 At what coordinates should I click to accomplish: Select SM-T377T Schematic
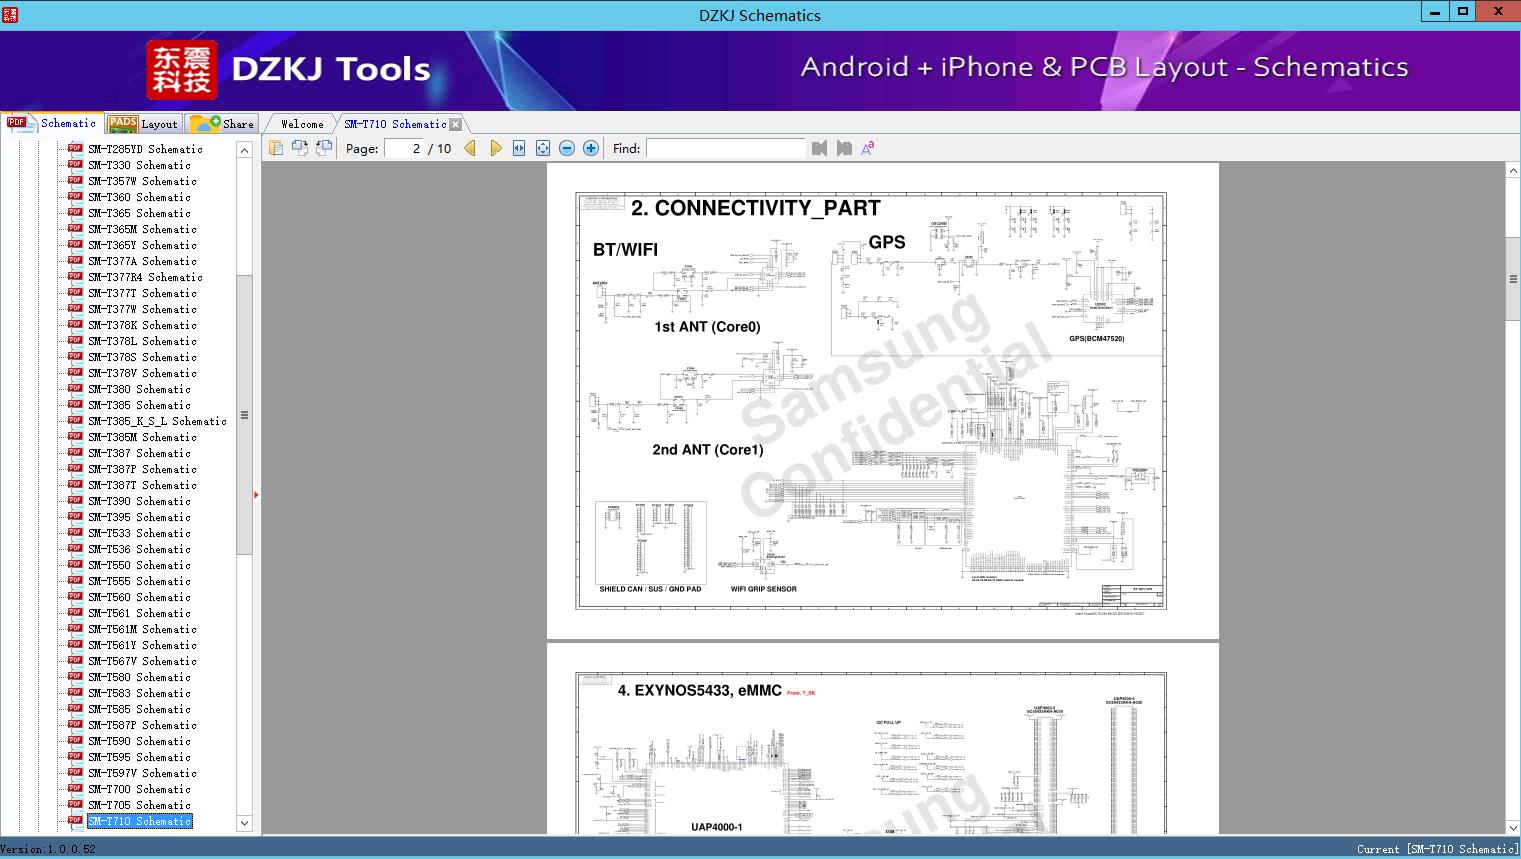142,293
